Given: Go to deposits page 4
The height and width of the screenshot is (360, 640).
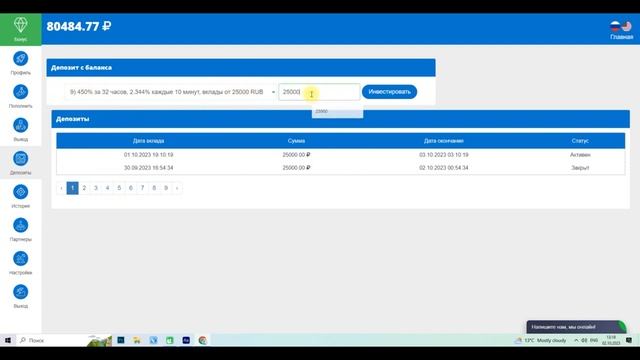Looking at the screenshot, I should [107, 188].
